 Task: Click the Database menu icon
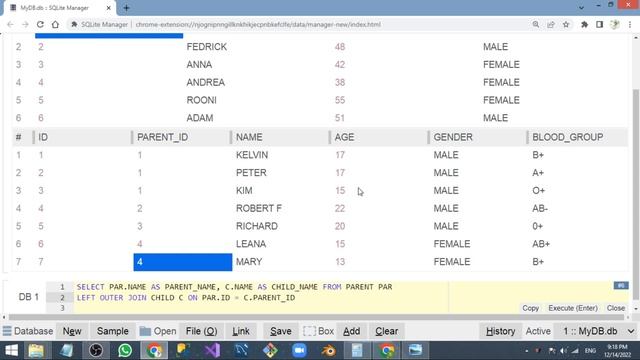pyautogui.click(x=7, y=331)
